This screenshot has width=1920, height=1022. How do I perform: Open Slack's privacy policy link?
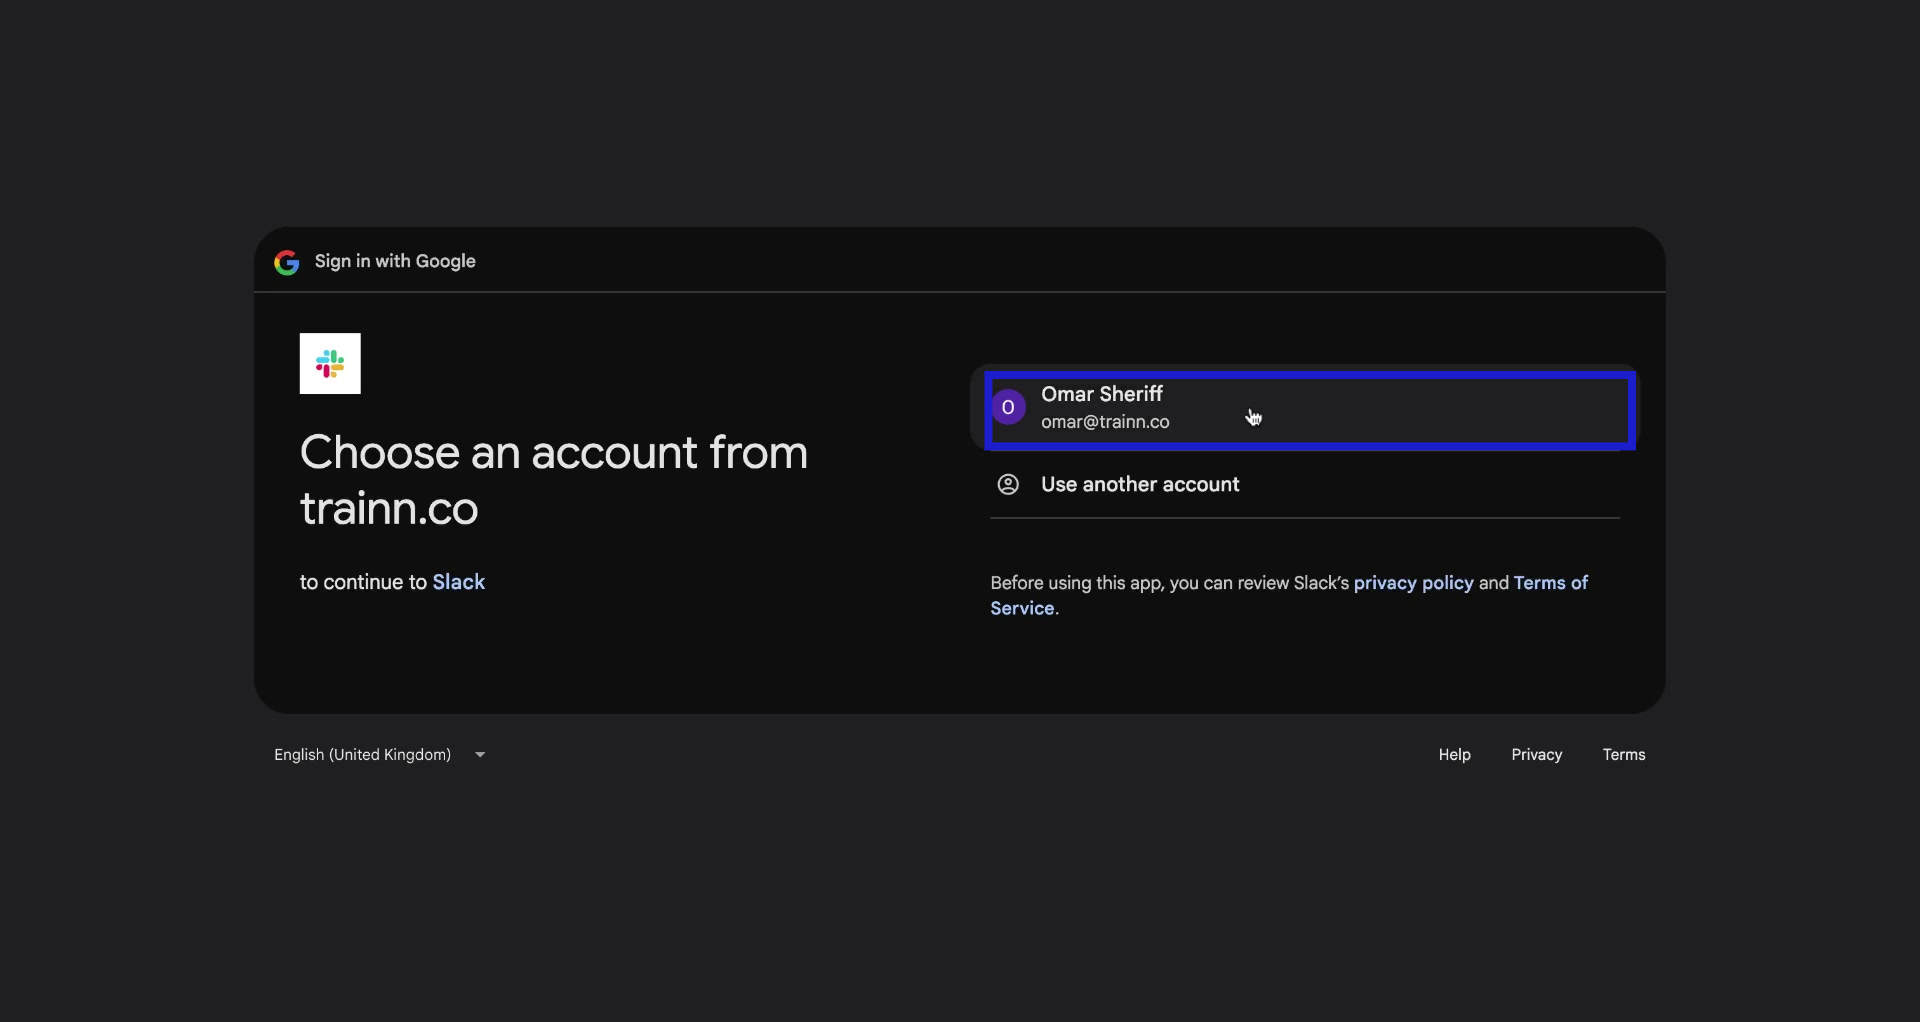coord(1413,582)
